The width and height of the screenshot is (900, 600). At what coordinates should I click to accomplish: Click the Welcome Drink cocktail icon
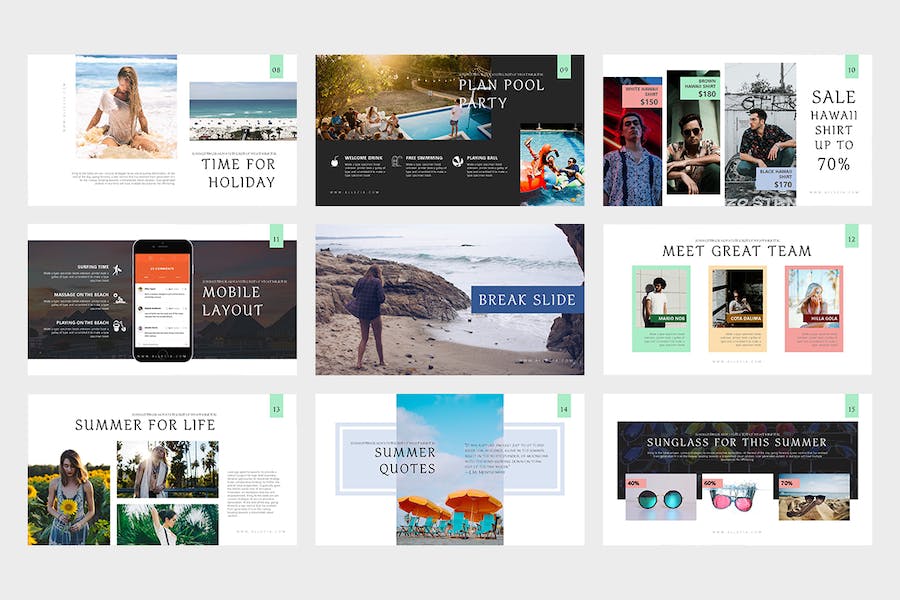335,162
